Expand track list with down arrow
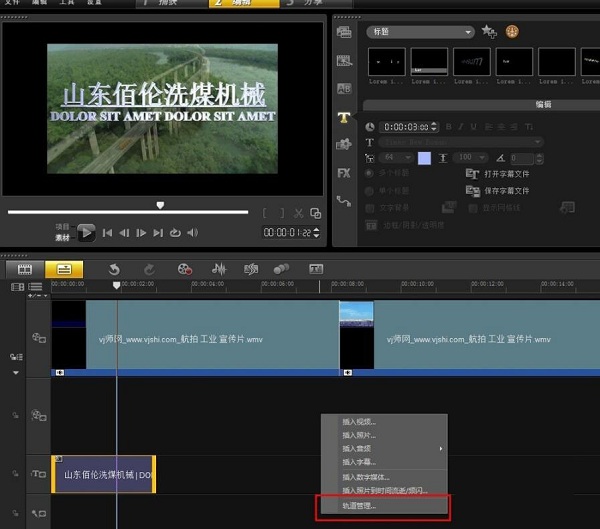This screenshot has width=600, height=529. (16, 372)
